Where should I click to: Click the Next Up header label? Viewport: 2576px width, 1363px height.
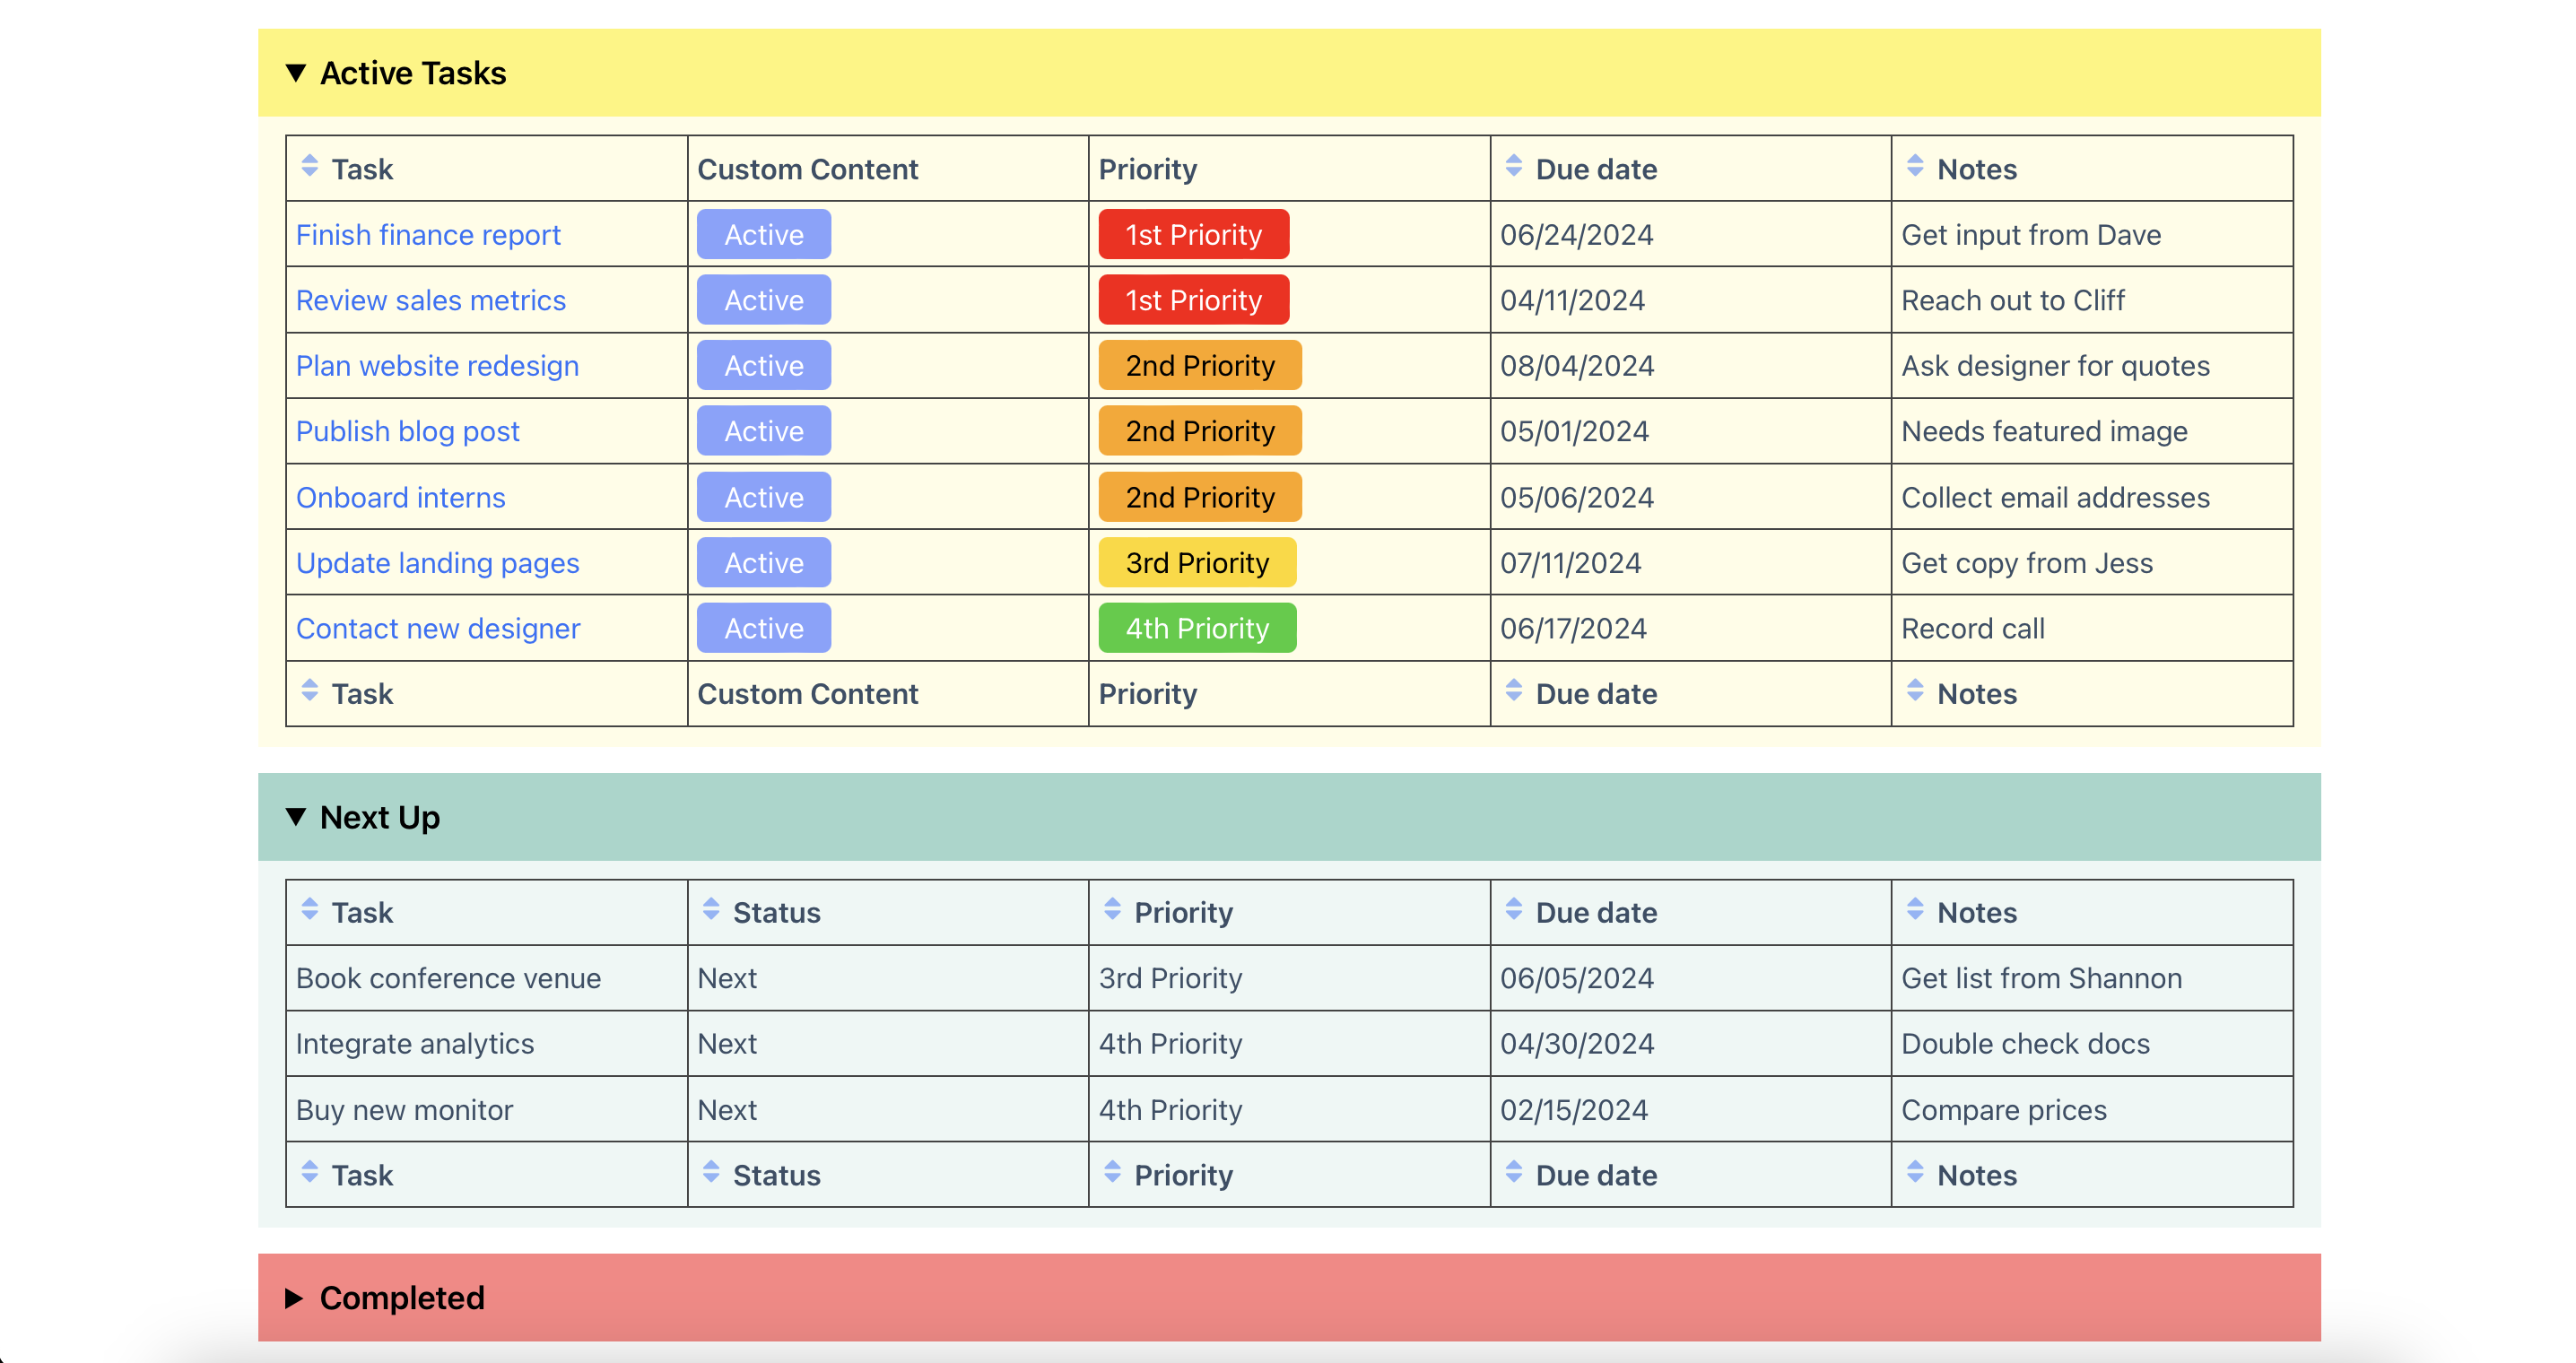[380, 816]
